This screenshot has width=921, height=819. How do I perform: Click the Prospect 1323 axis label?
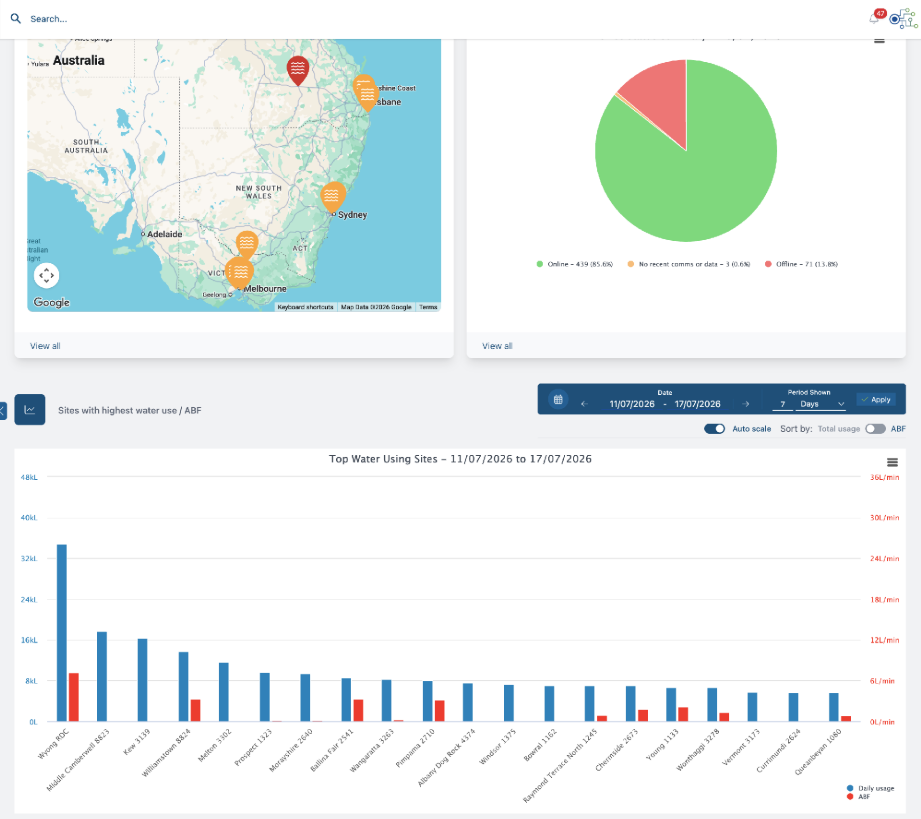[253, 747]
